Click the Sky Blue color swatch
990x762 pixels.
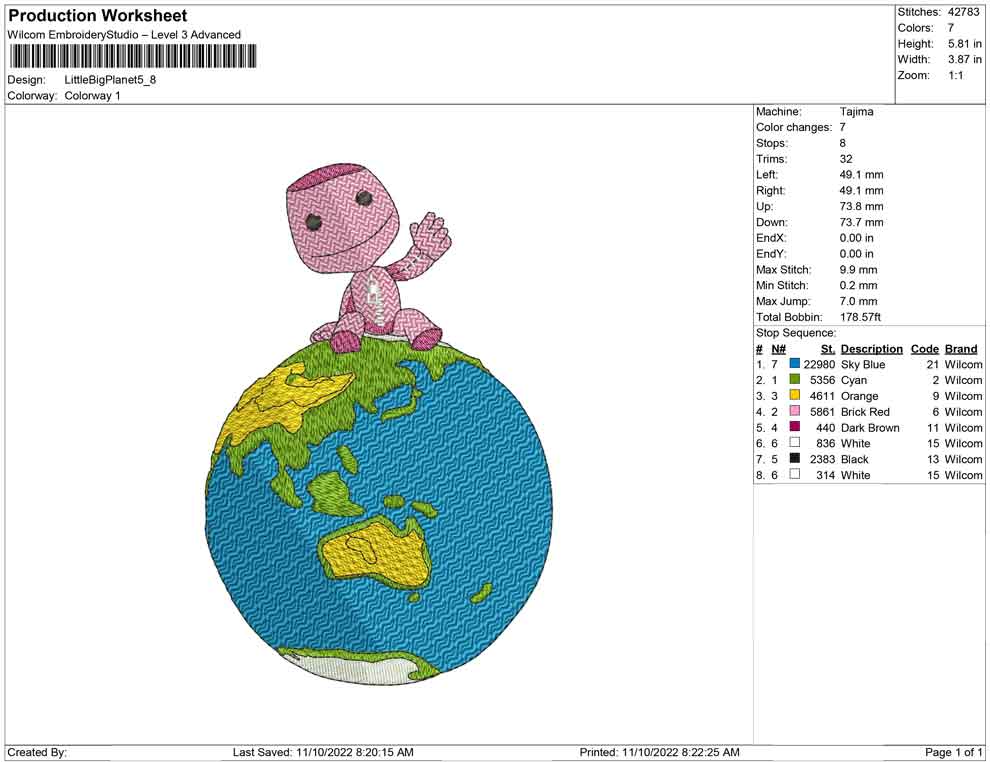(x=794, y=365)
